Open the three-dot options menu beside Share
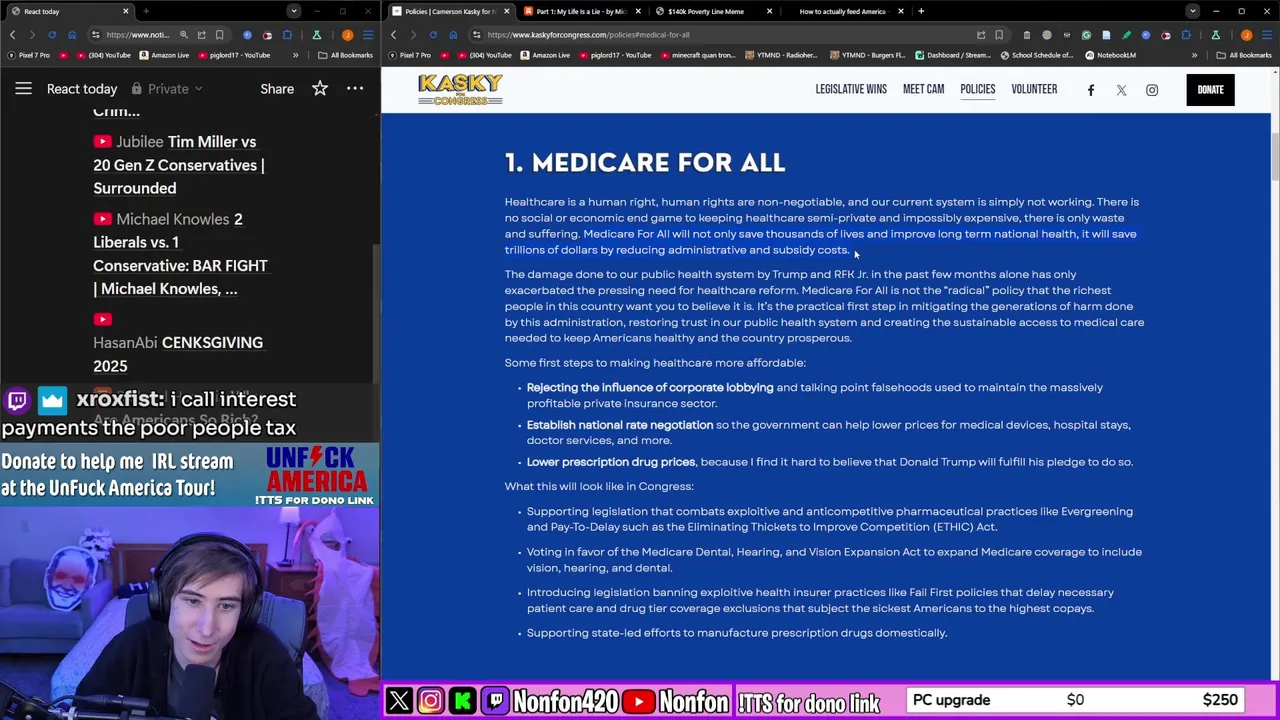Viewport: 1280px width, 720px height. (x=355, y=89)
